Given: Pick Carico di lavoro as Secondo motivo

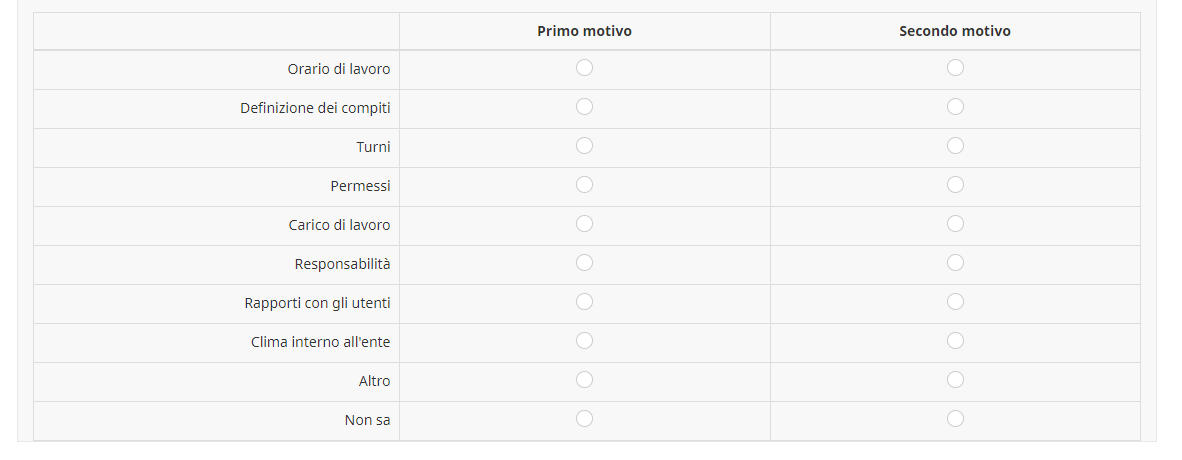Looking at the screenshot, I should pyautogui.click(x=955, y=224).
